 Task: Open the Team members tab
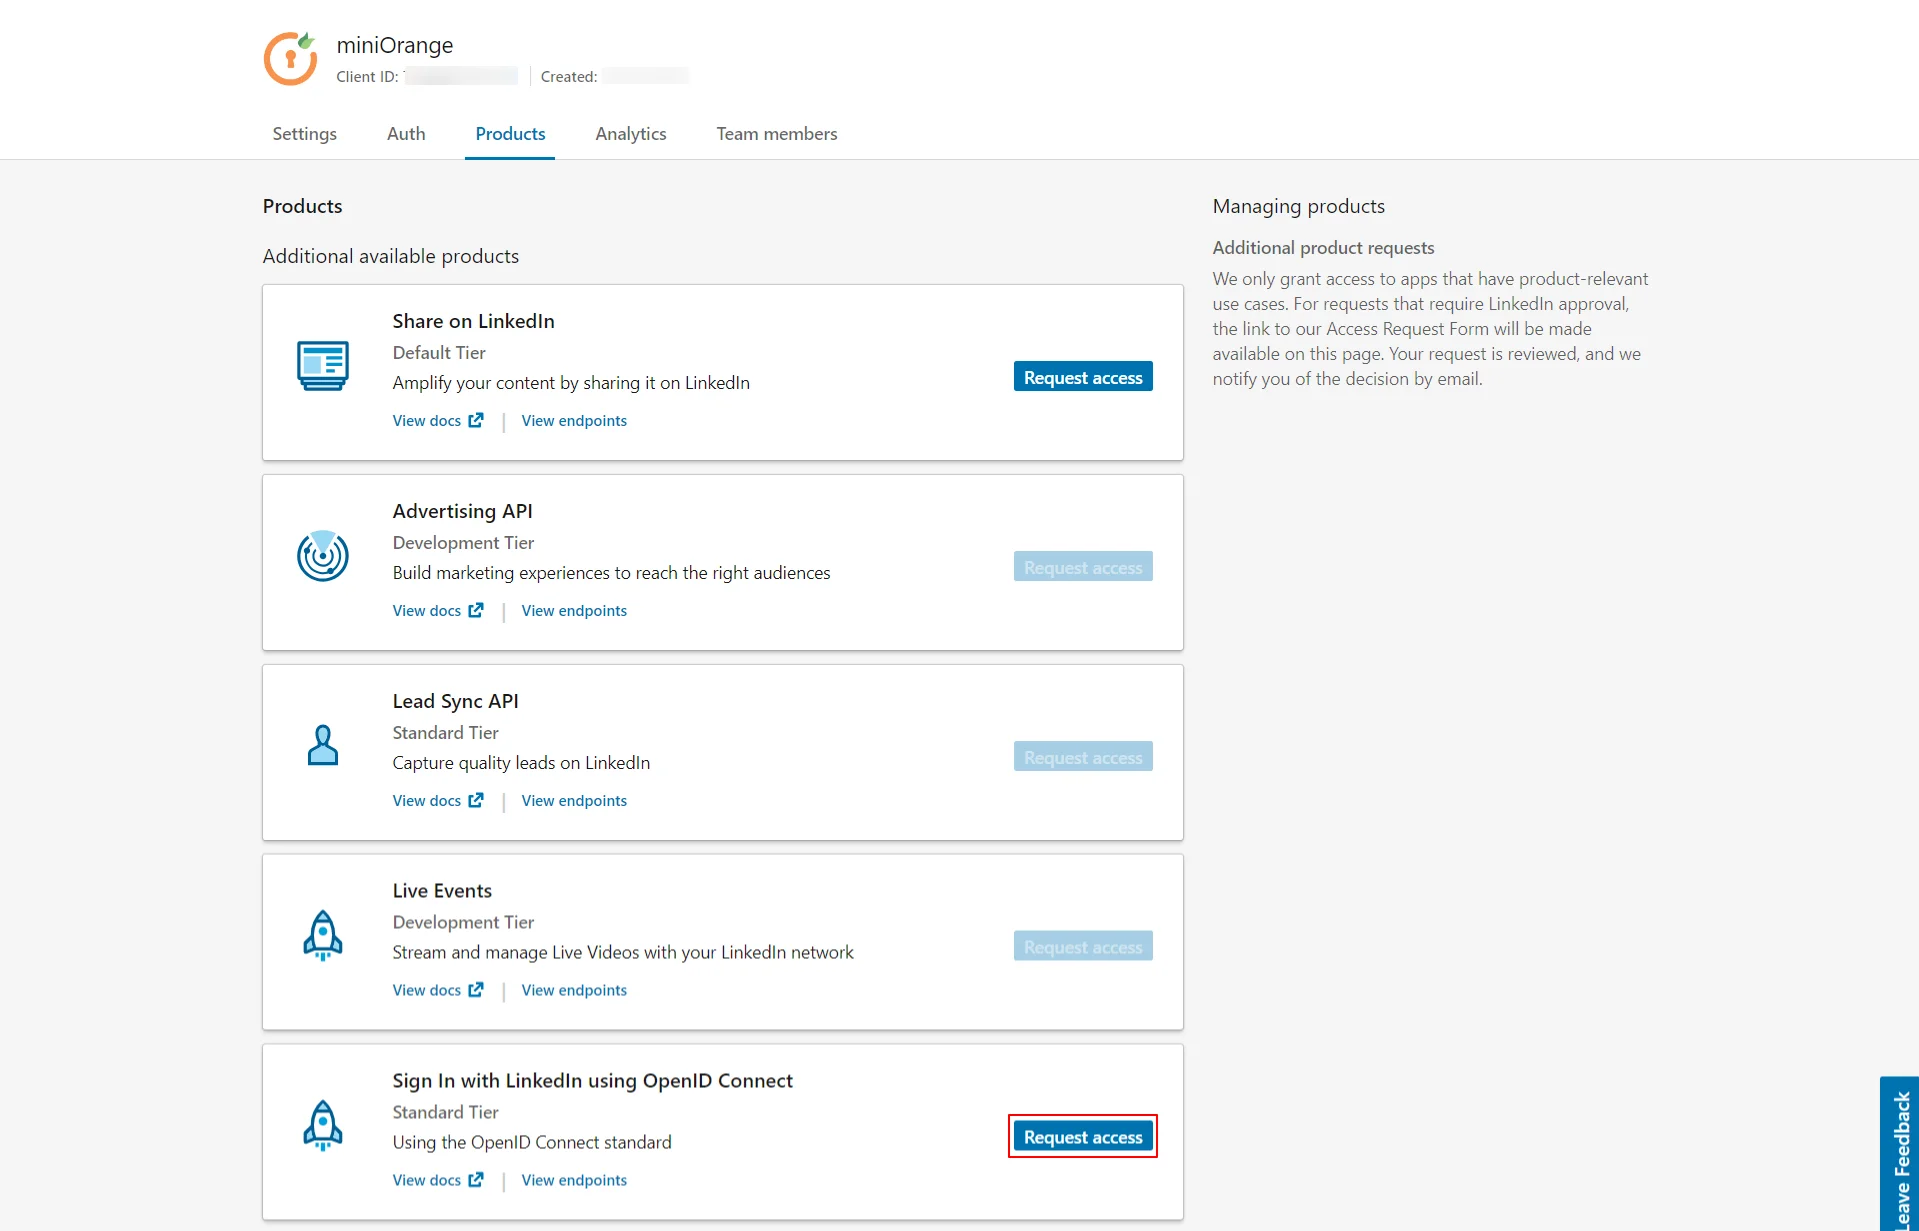click(x=777, y=134)
